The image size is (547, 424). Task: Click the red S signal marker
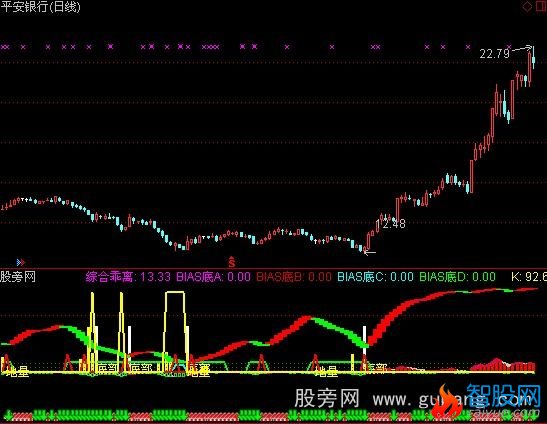(x=232, y=261)
